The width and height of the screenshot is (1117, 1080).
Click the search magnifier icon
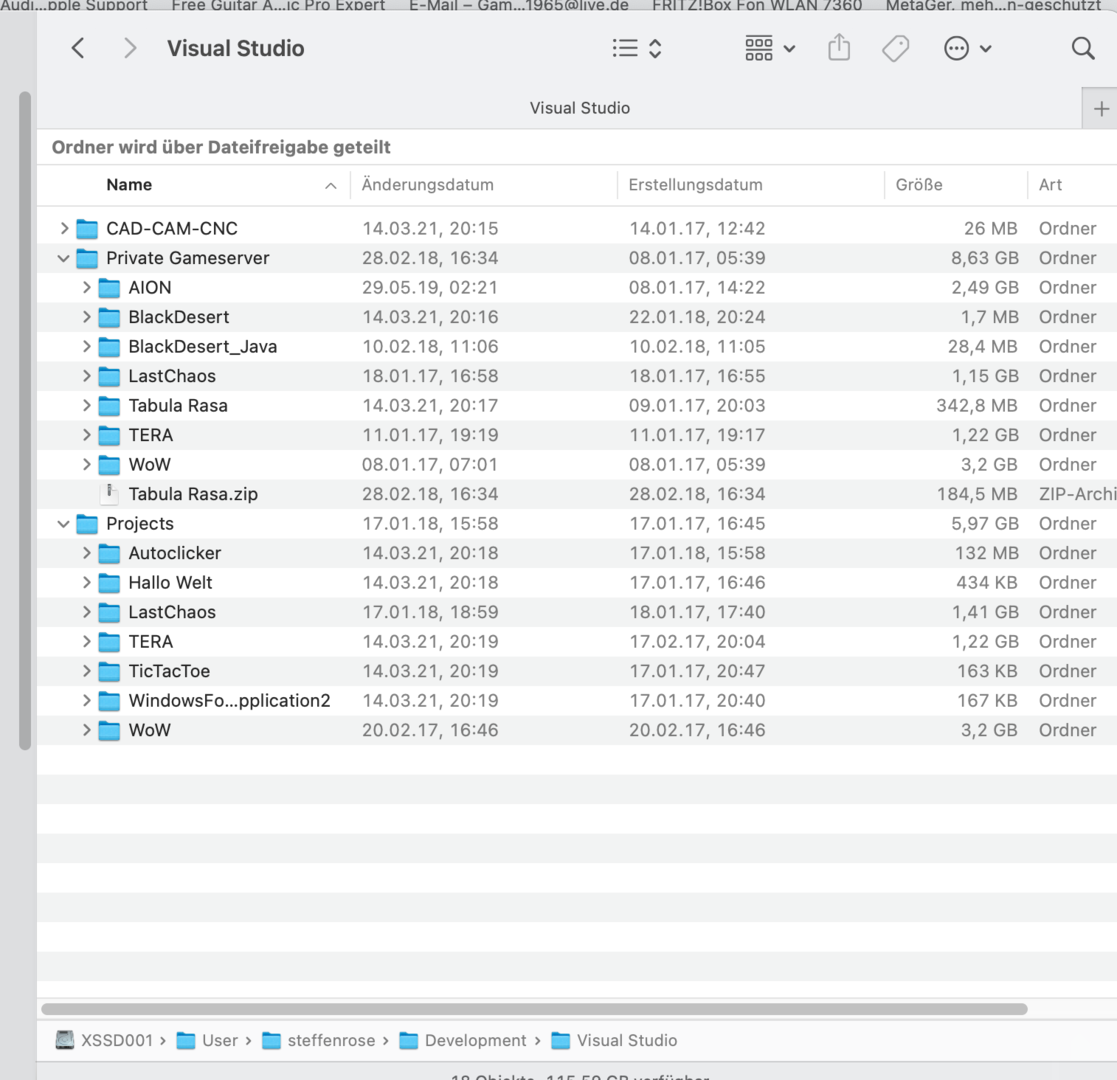[x=1082, y=49]
